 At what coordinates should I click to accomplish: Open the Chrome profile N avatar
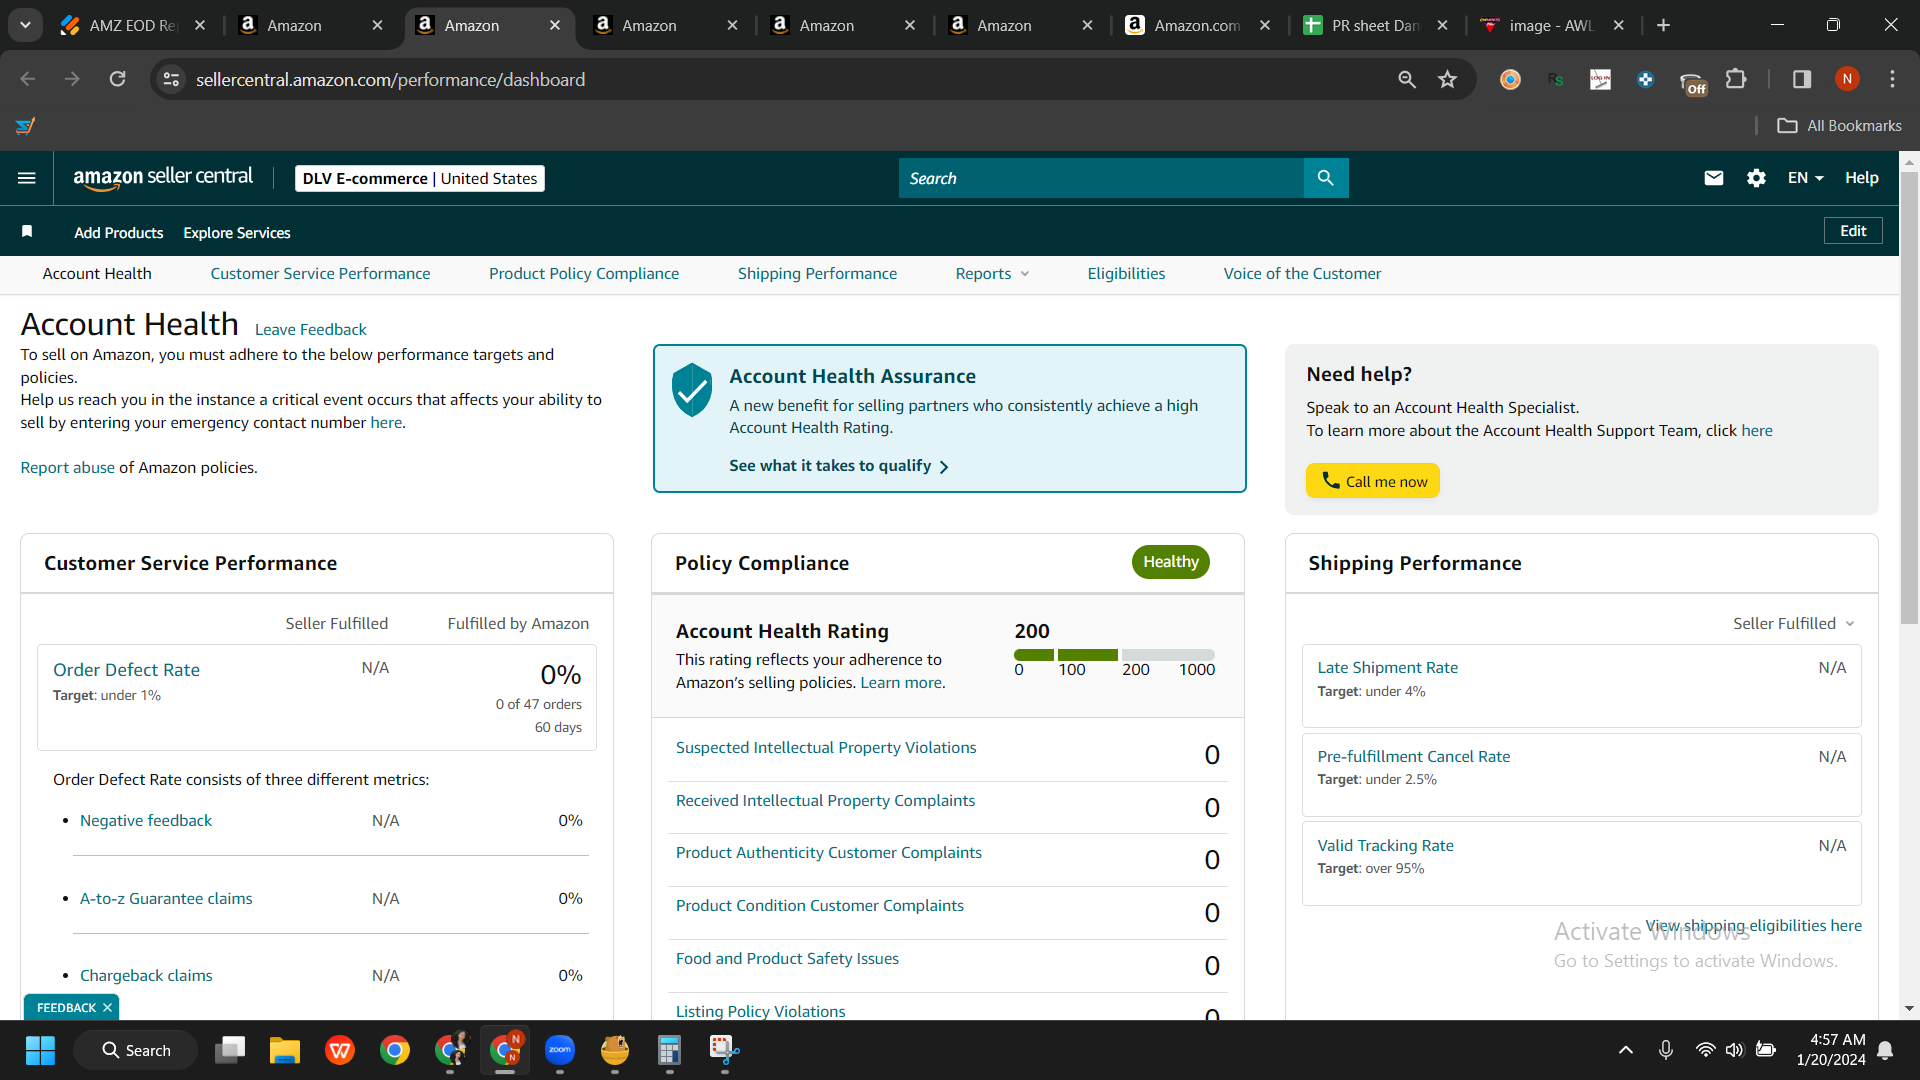click(x=1847, y=79)
